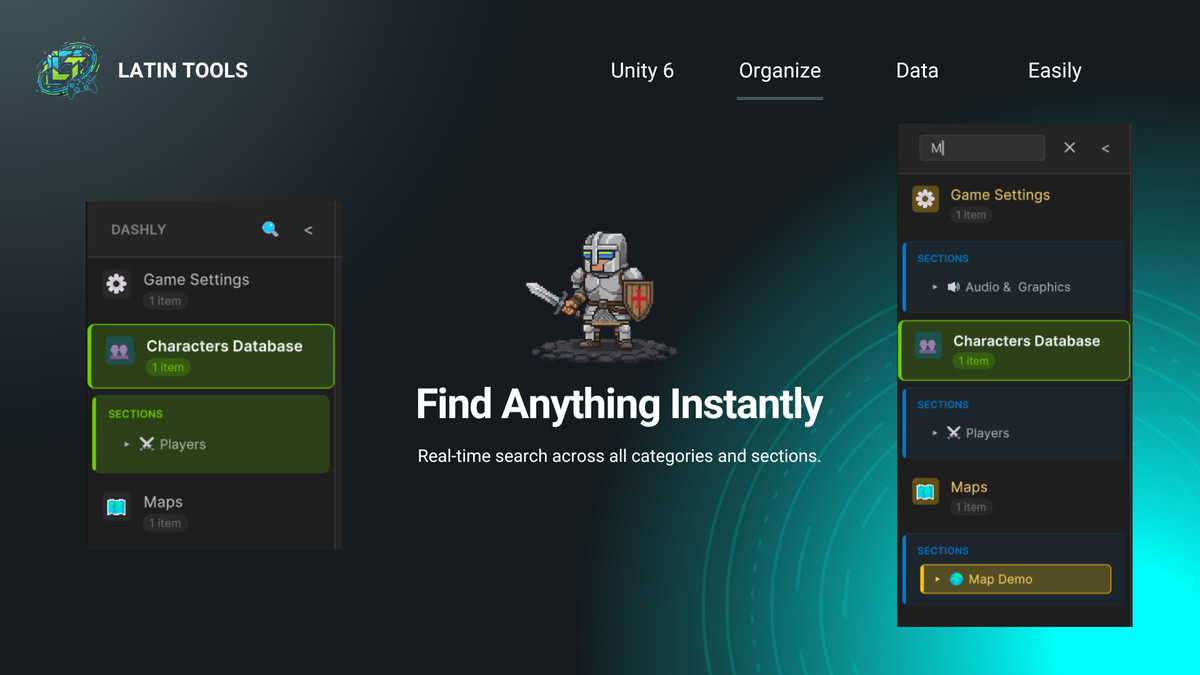Click the globe icon next to Map Demo
Screen dimensions: 1200x675
coord(955,578)
